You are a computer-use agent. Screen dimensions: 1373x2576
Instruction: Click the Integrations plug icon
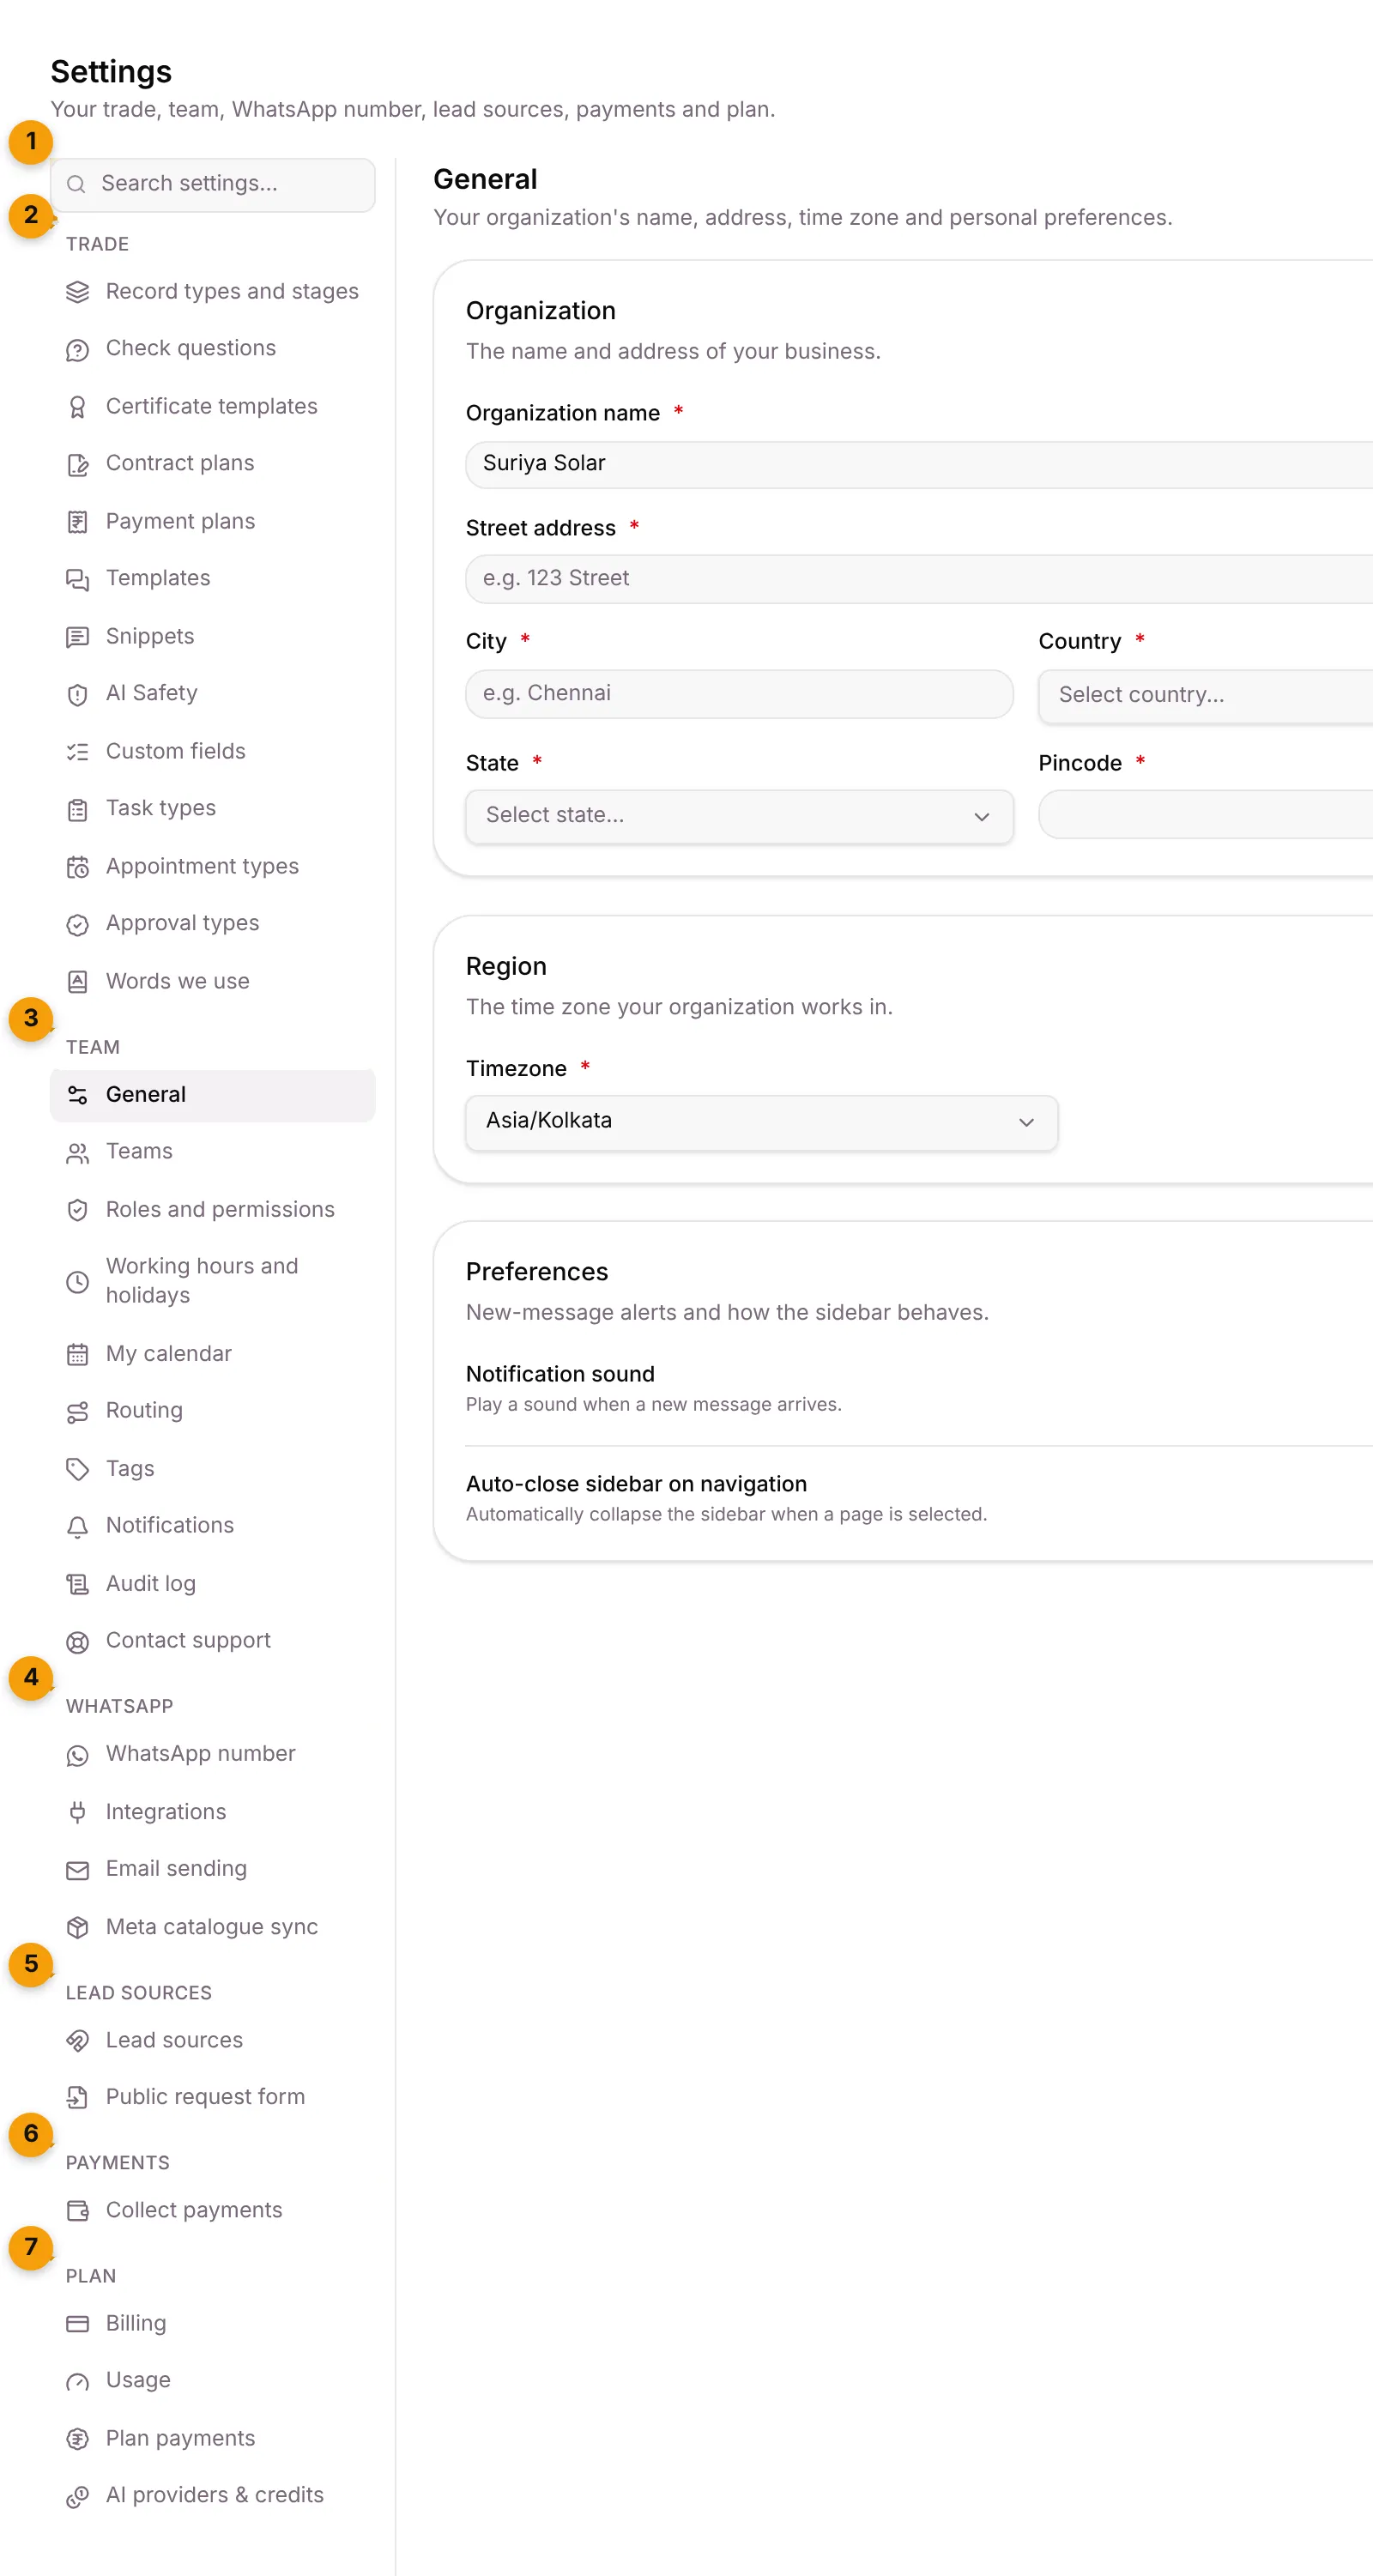point(77,1812)
